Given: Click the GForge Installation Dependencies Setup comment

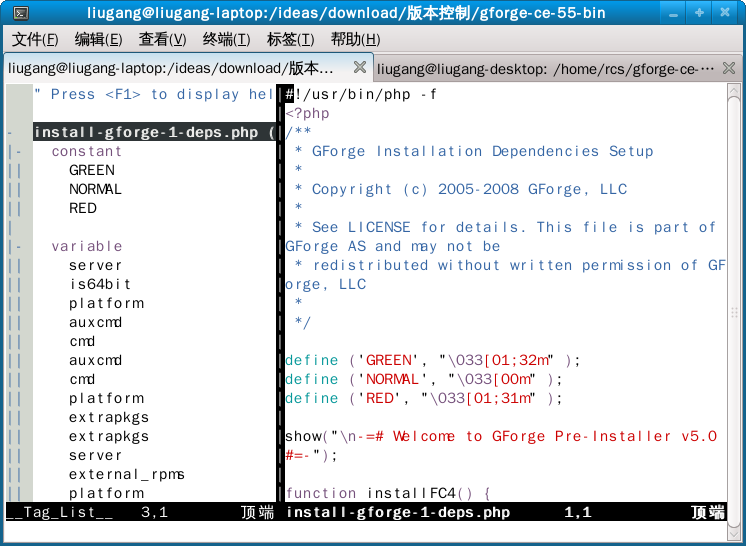Looking at the screenshot, I should pyautogui.click(x=474, y=151).
